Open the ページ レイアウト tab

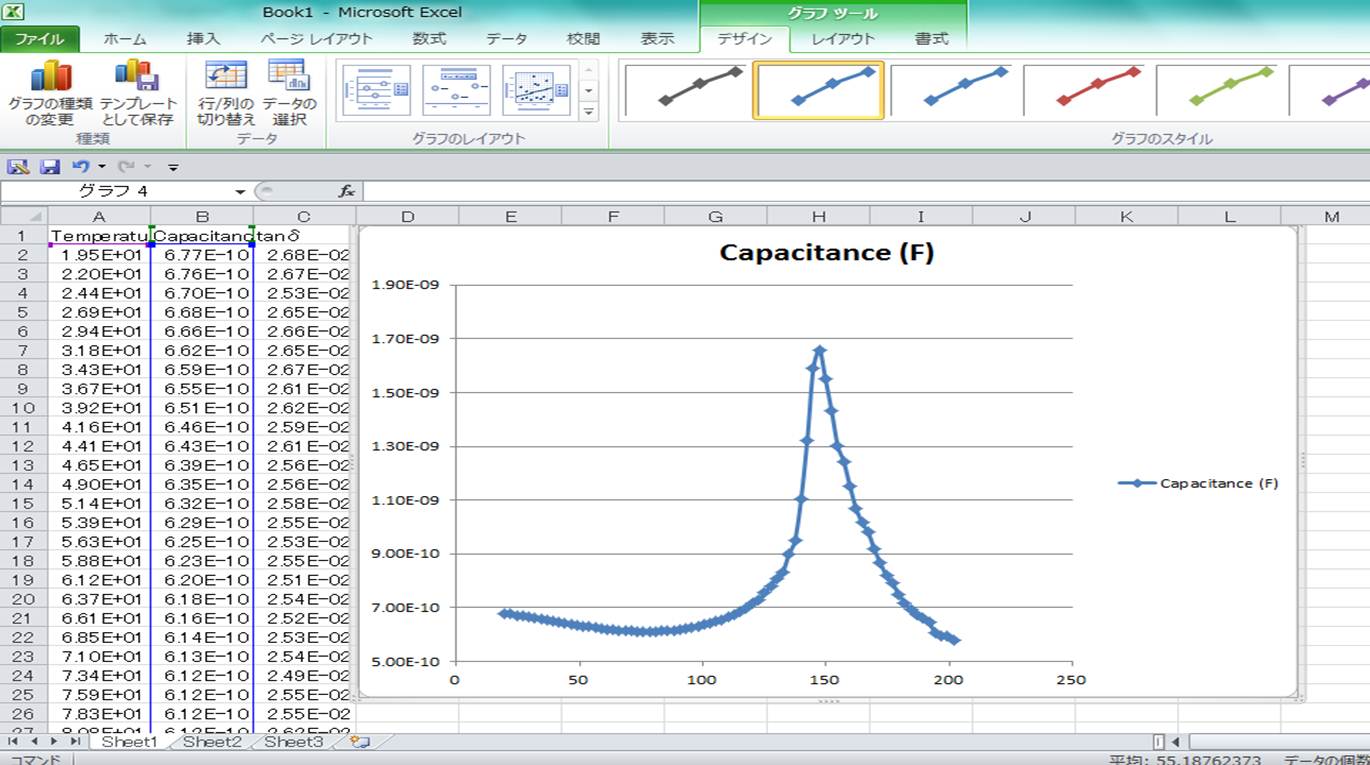[x=316, y=39]
